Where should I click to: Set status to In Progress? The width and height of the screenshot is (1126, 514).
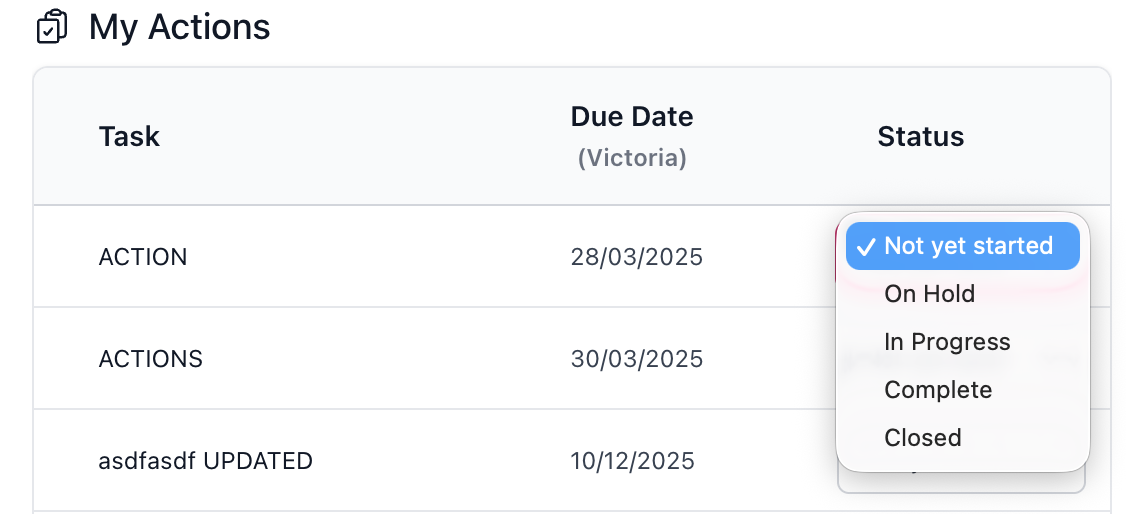pos(947,342)
